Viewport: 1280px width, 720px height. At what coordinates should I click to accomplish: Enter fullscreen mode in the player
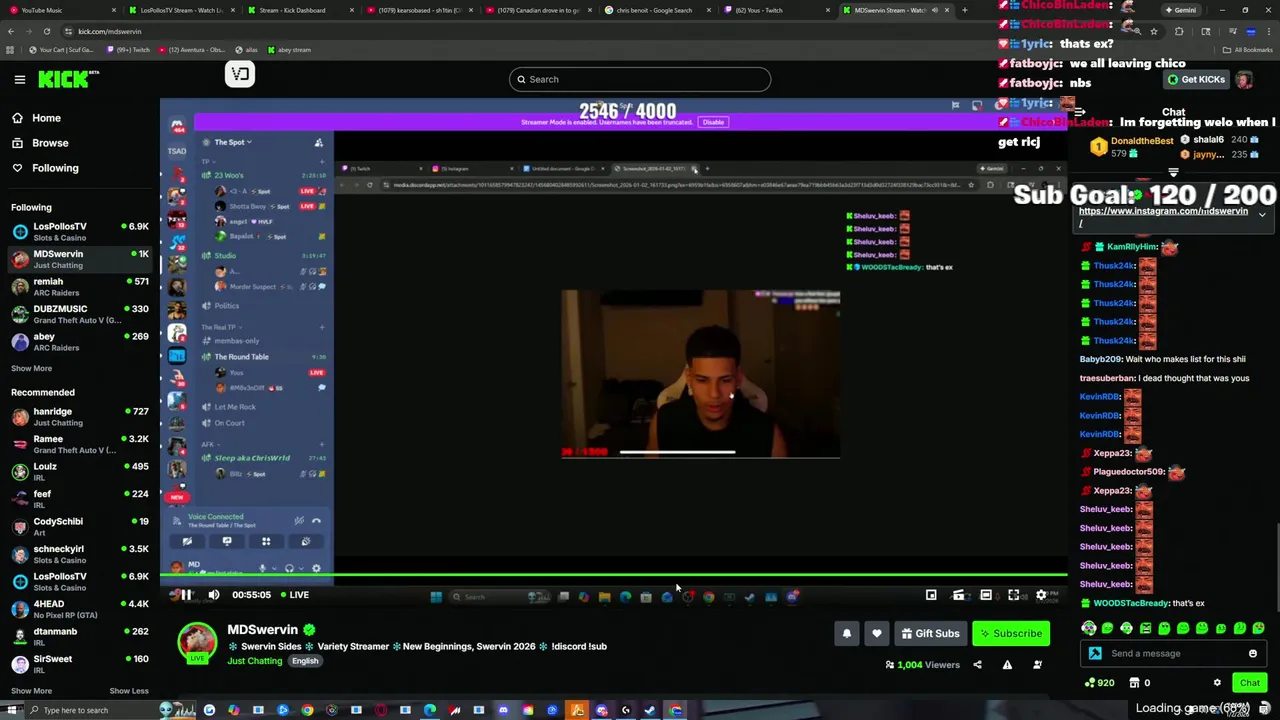(x=1013, y=595)
